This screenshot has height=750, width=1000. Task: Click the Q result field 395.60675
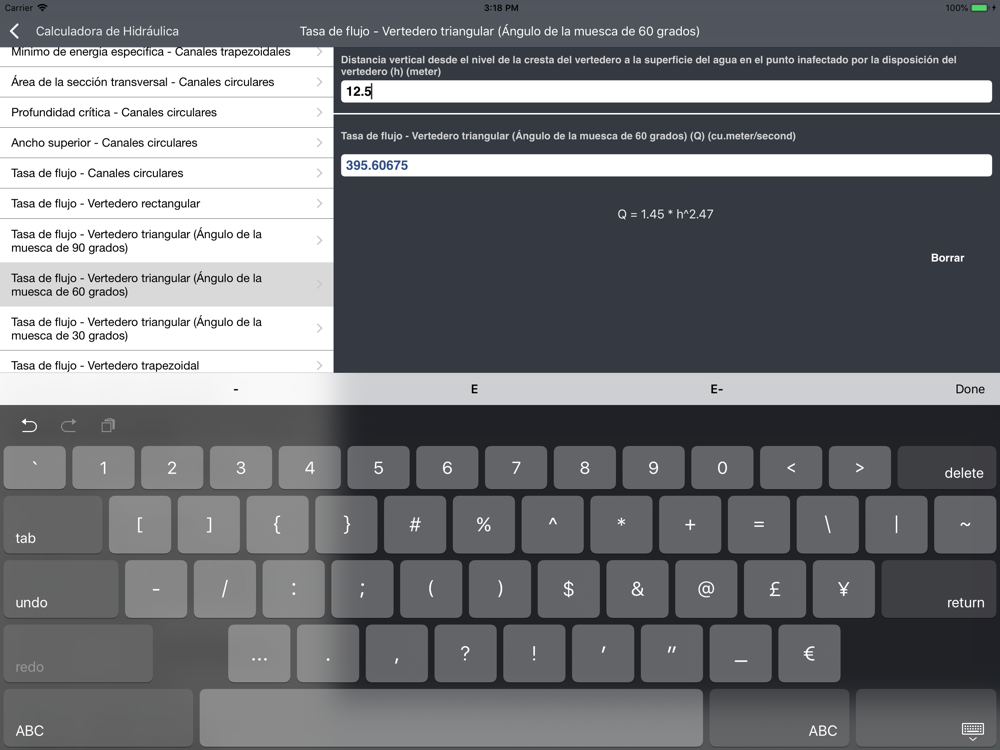pyautogui.click(x=666, y=165)
